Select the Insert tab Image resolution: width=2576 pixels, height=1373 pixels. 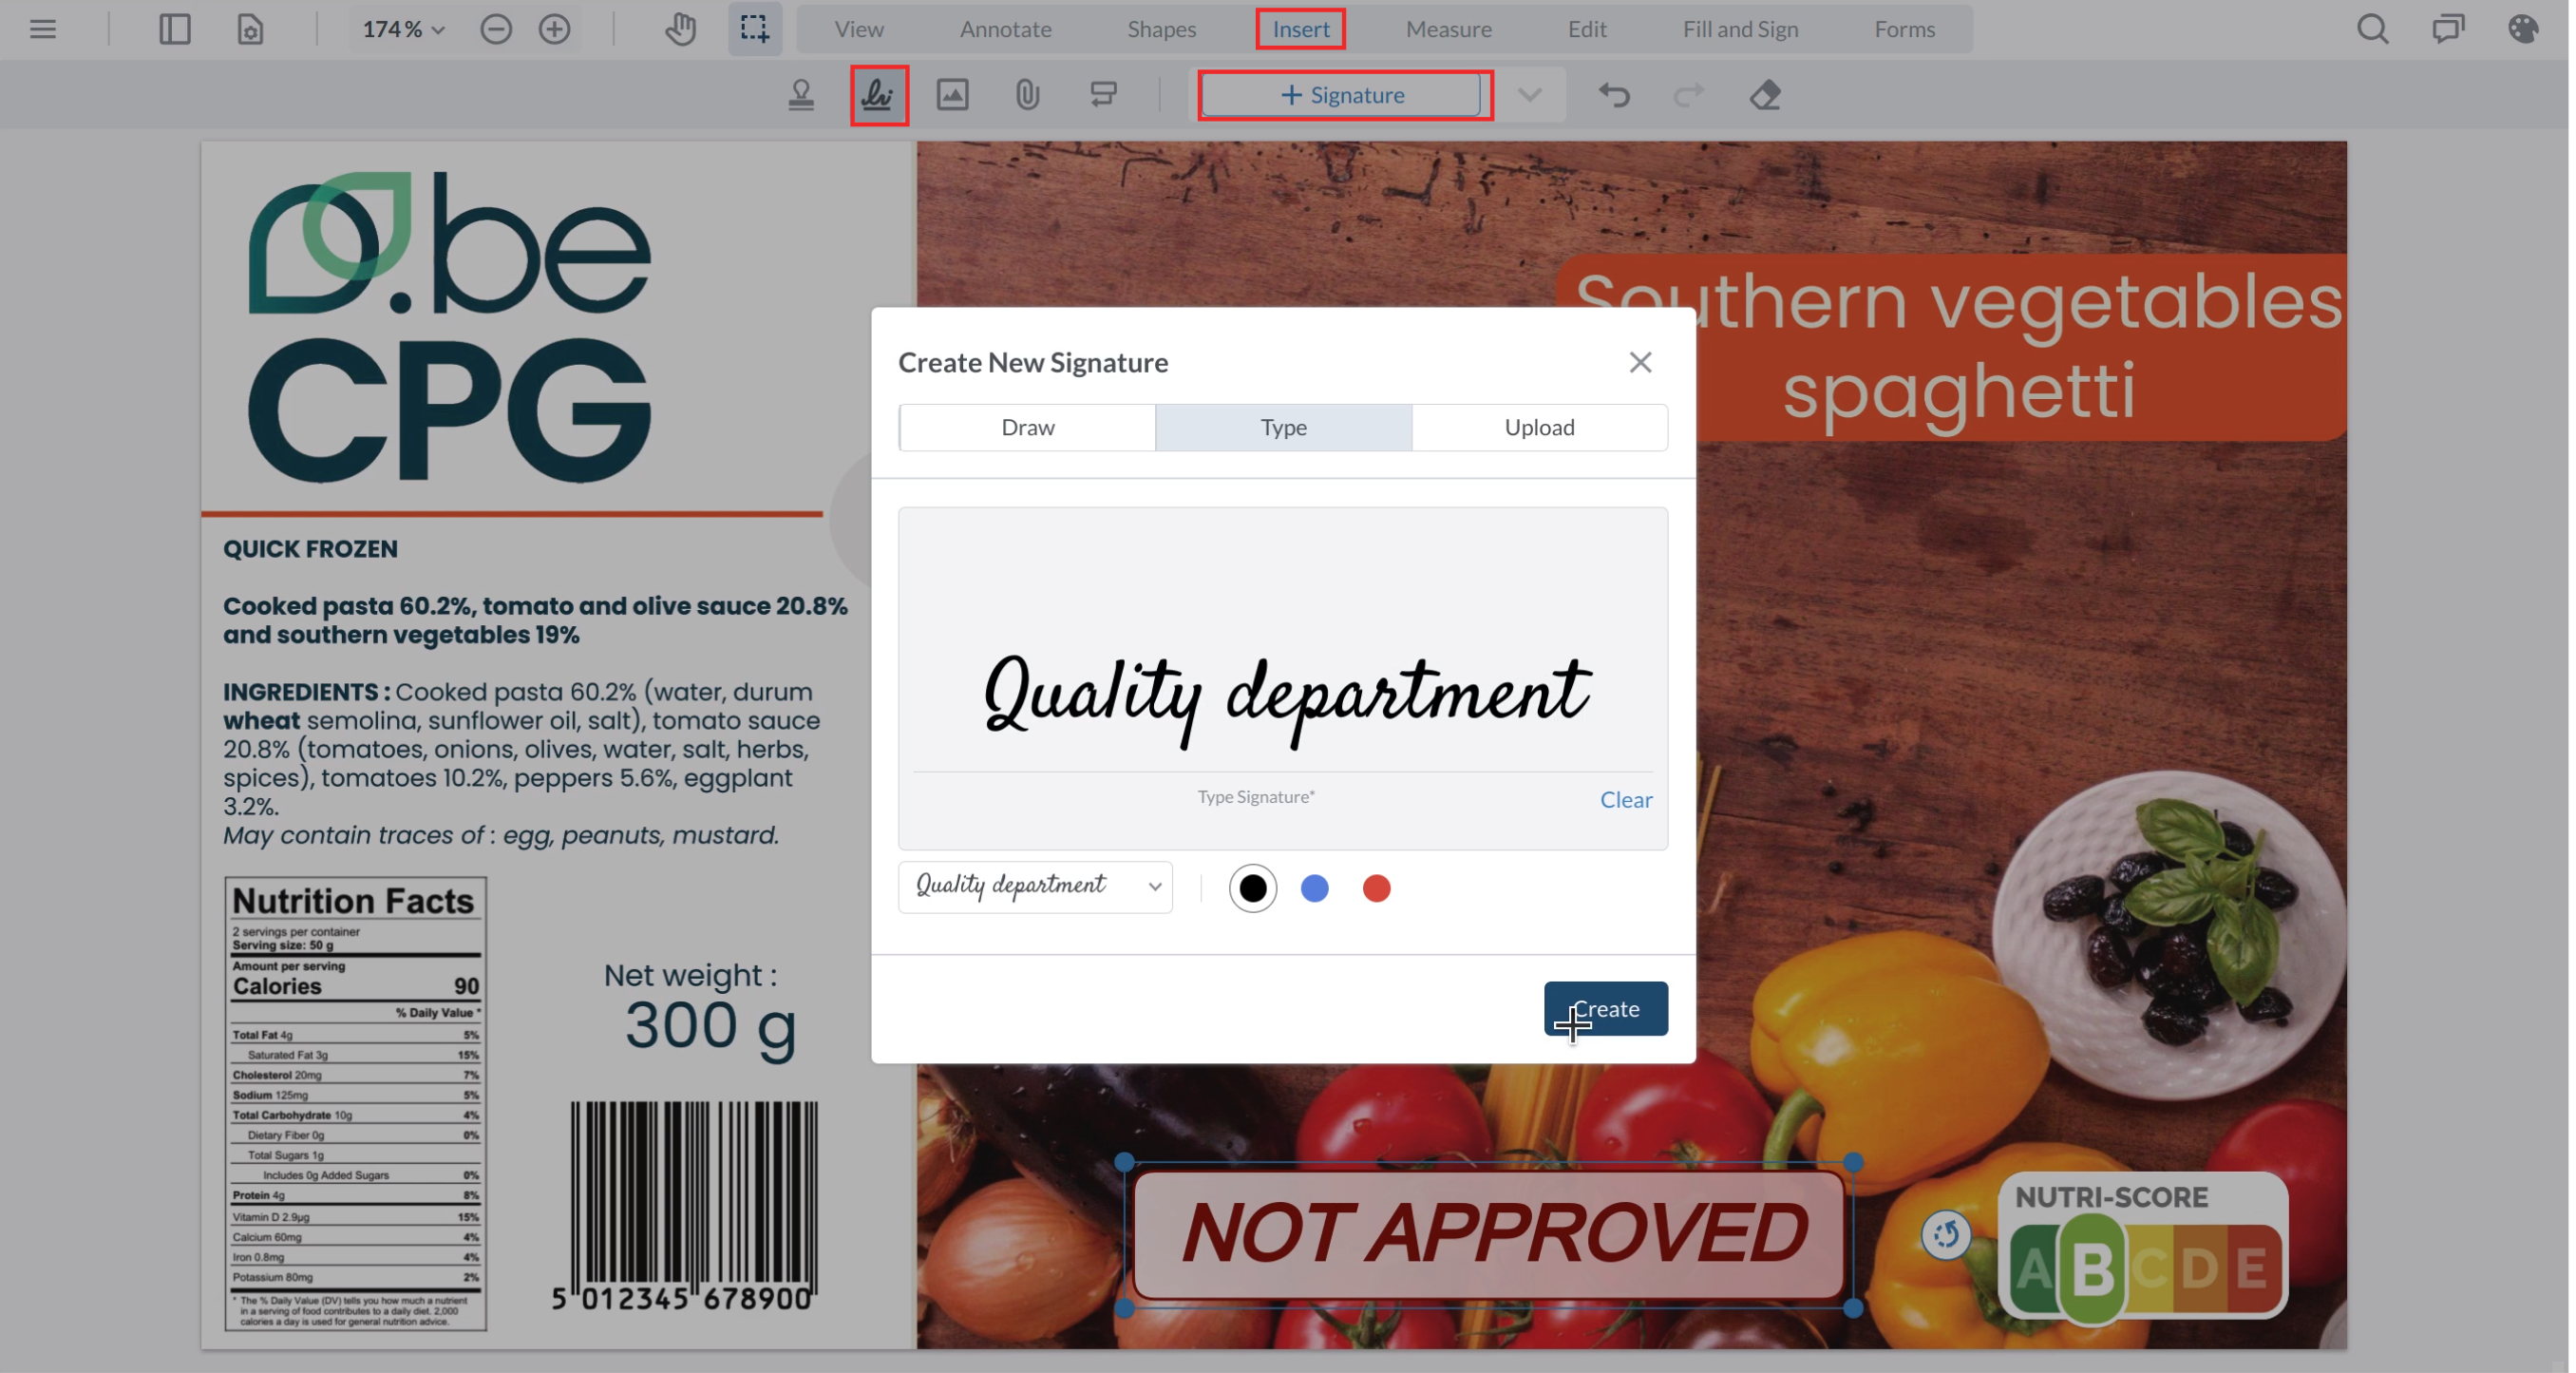(1300, 29)
